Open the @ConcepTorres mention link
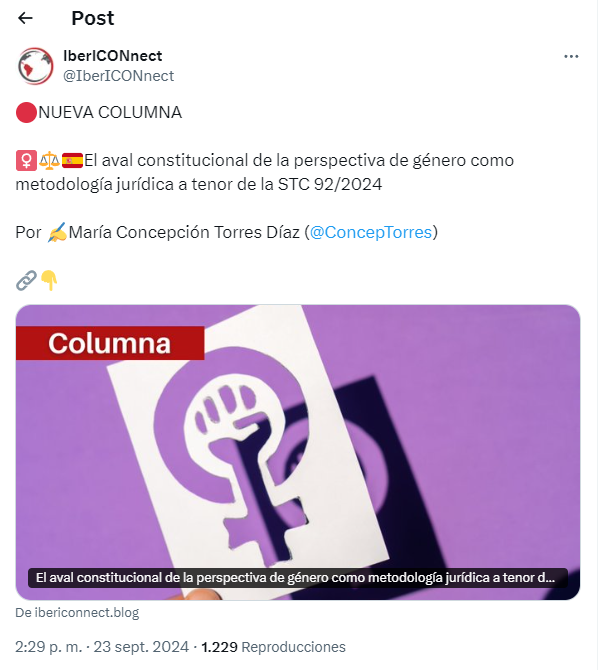Image resolution: width=606 pixels, height=670 pixels. tap(371, 232)
